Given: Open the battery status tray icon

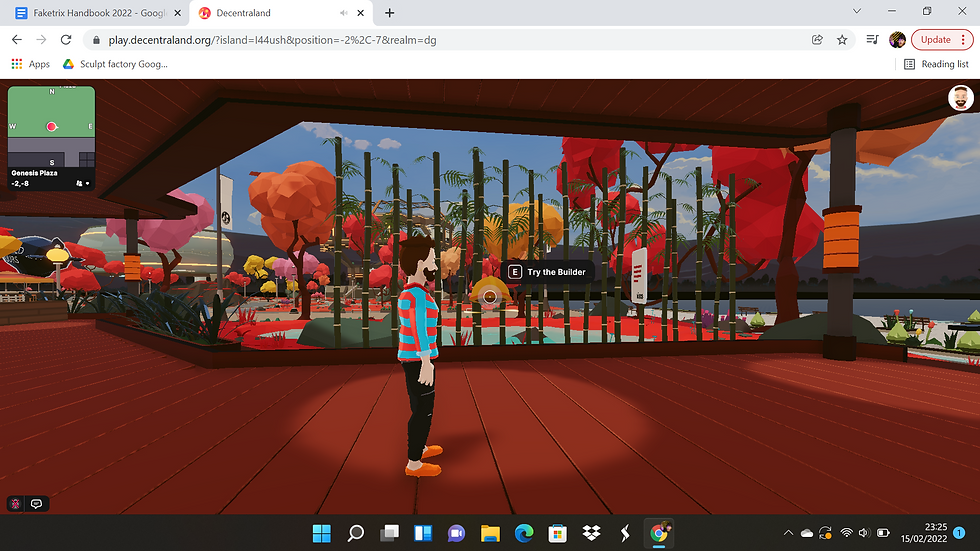Looking at the screenshot, I should [x=883, y=533].
